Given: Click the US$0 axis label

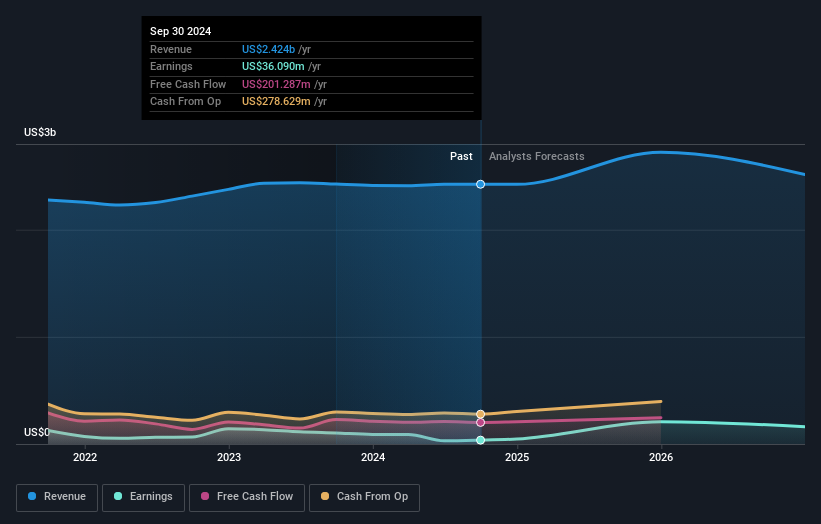Looking at the screenshot, I should pyautogui.click(x=37, y=432).
